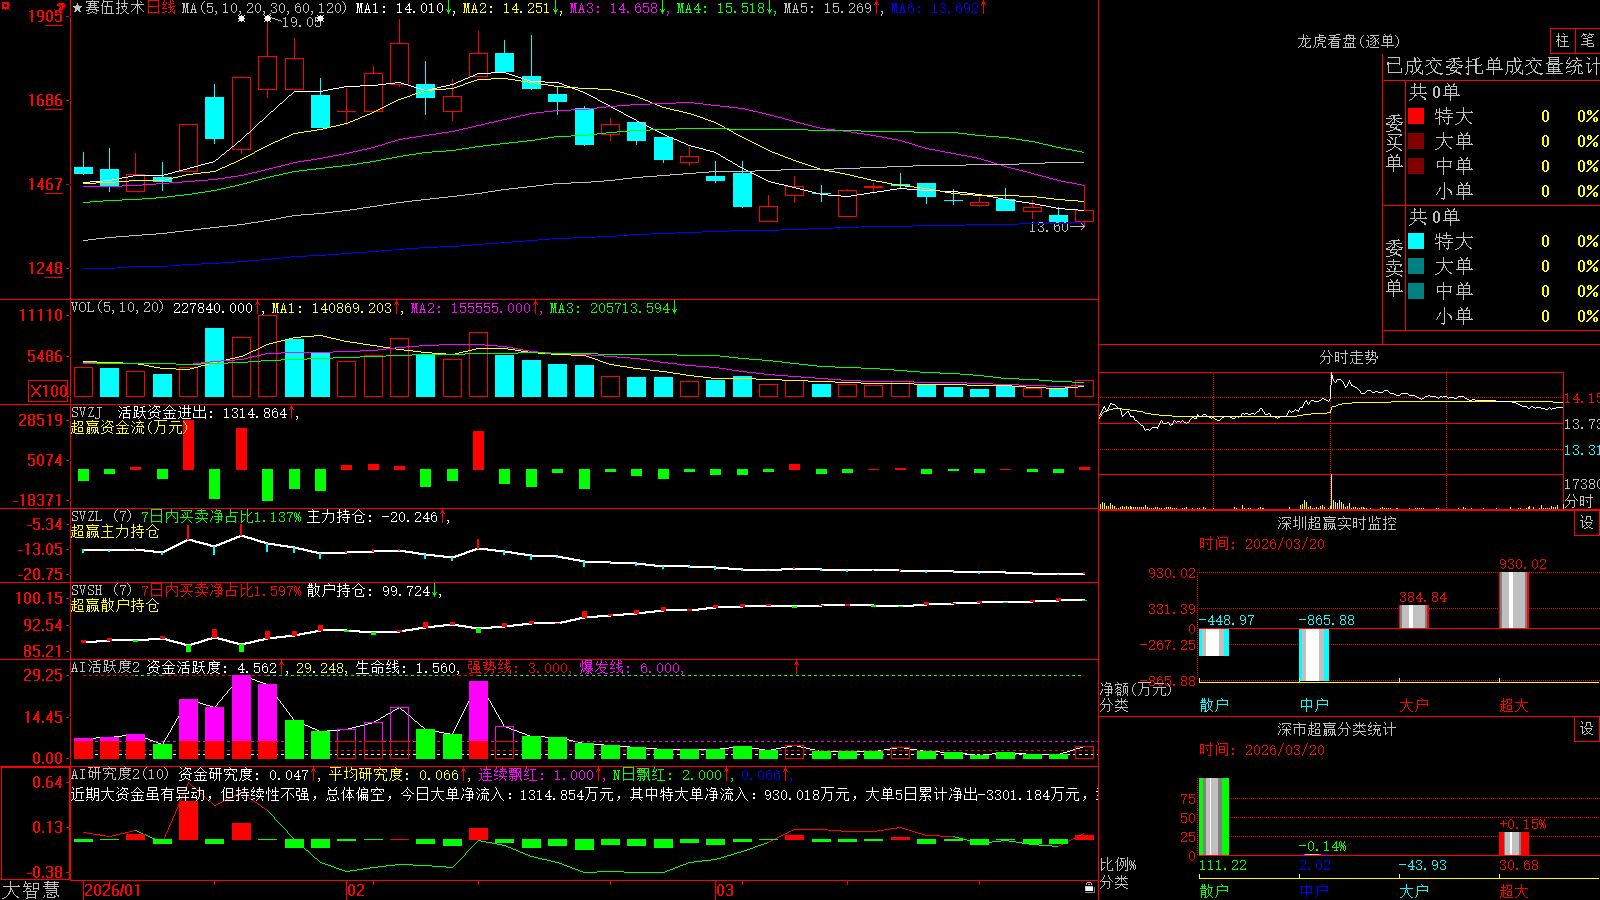Click the red up-arrow marker in AI活跃度2
This screenshot has width=1600, height=900.
(797, 666)
